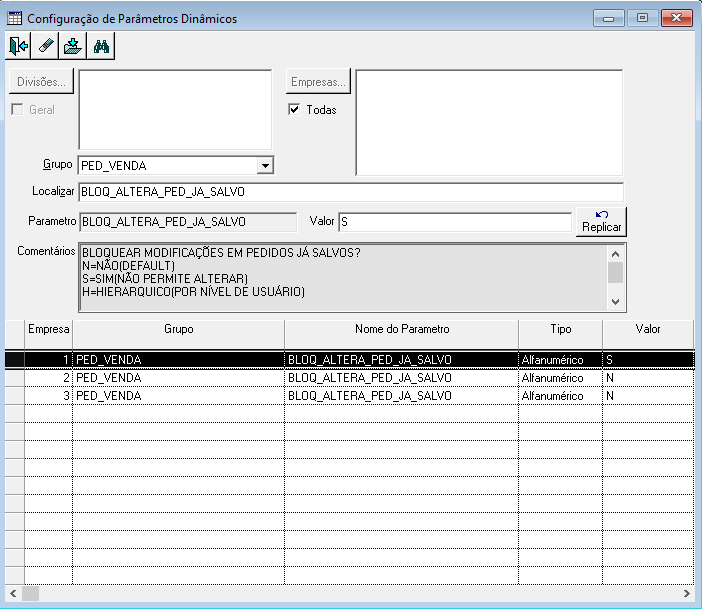Image resolution: width=702 pixels, height=609 pixels.
Task: Select the PED_VENDA cell in Empresa 2's row
Action: click(x=179, y=378)
